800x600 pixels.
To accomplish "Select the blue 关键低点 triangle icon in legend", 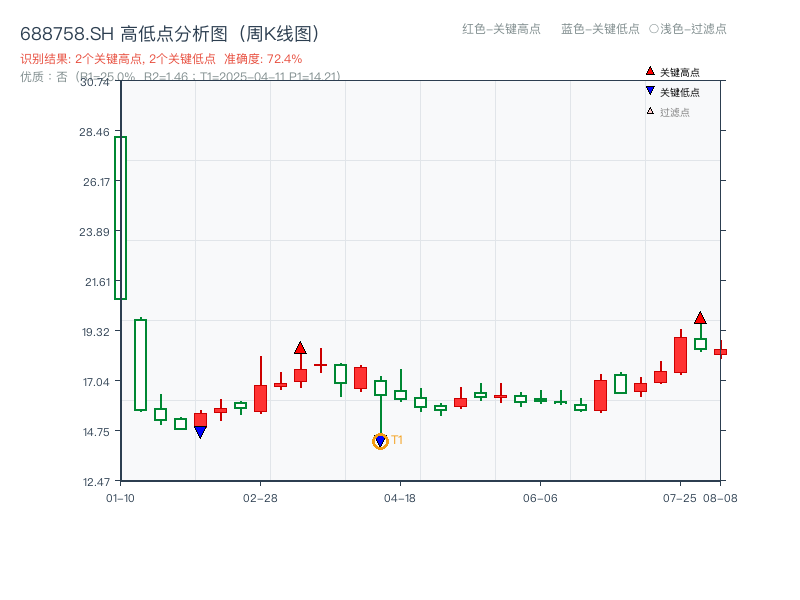I will pyautogui.click(x=650, y=93).
